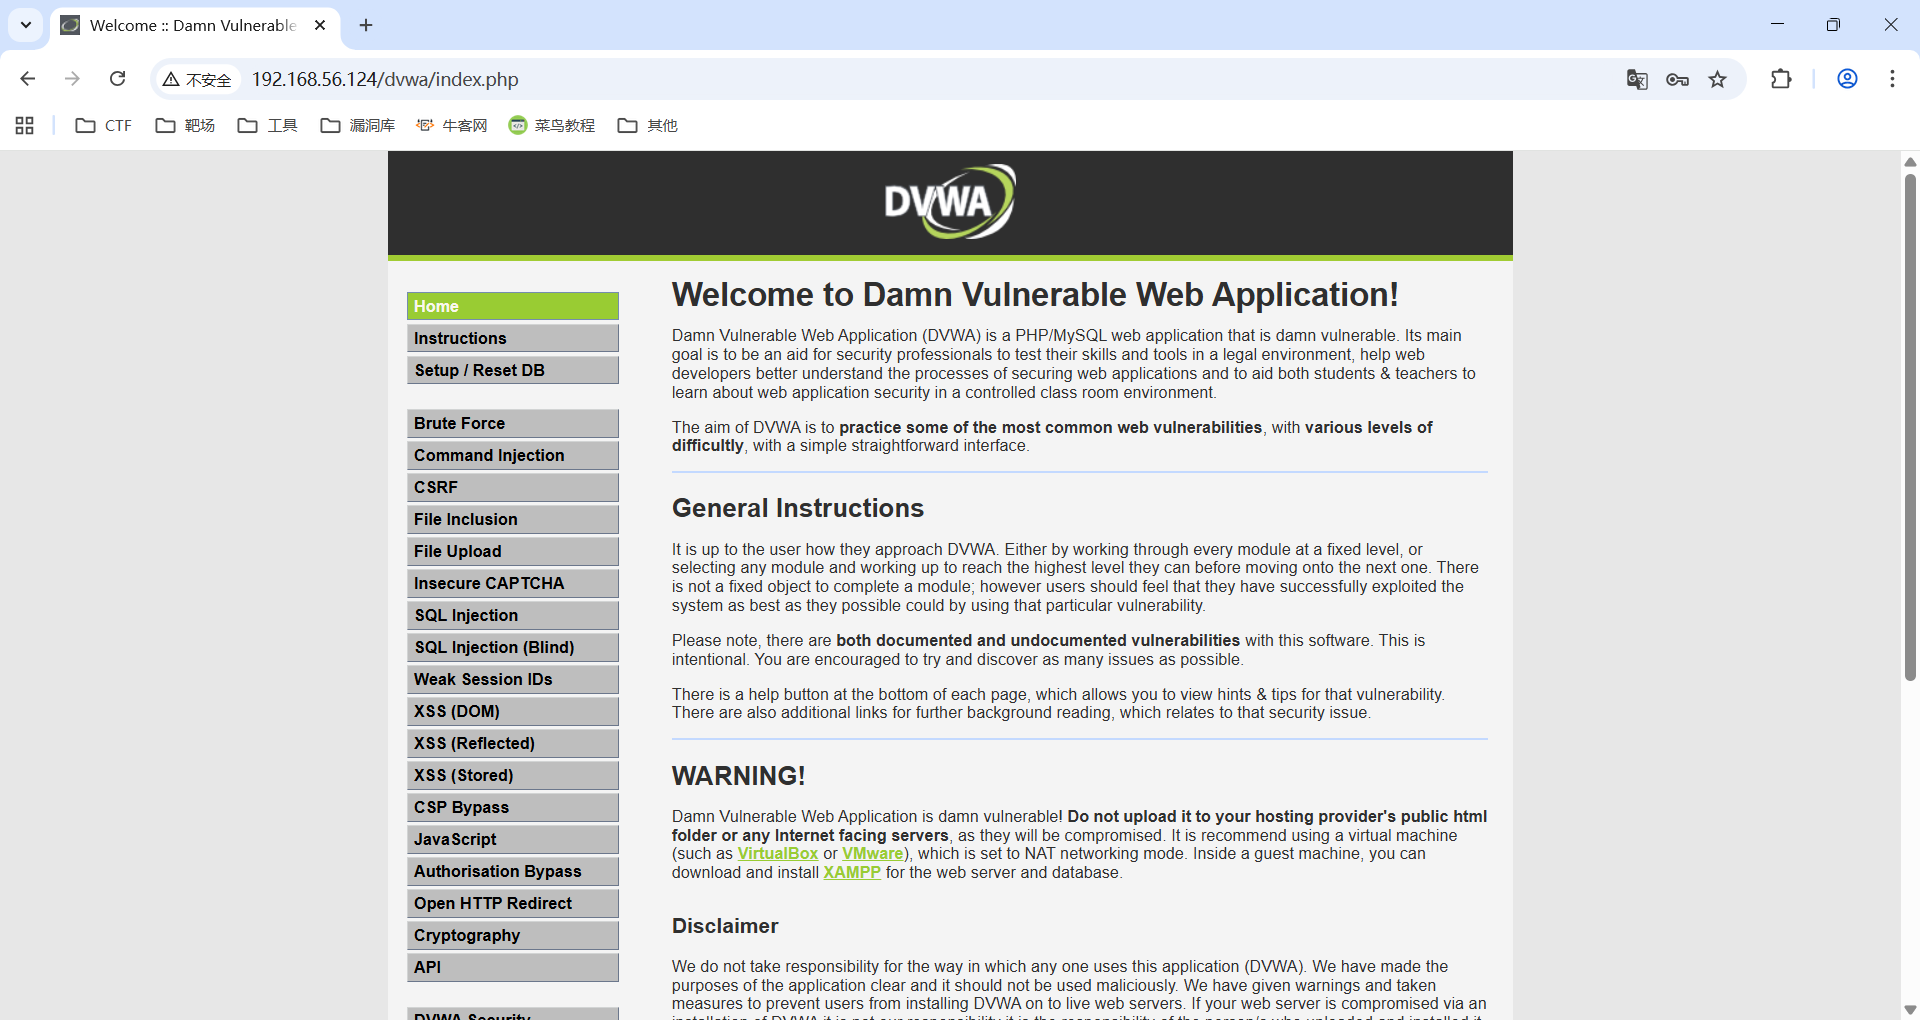Follow the VirtualBox link
Viewport: 1920px width, 1020px height.
778,854
